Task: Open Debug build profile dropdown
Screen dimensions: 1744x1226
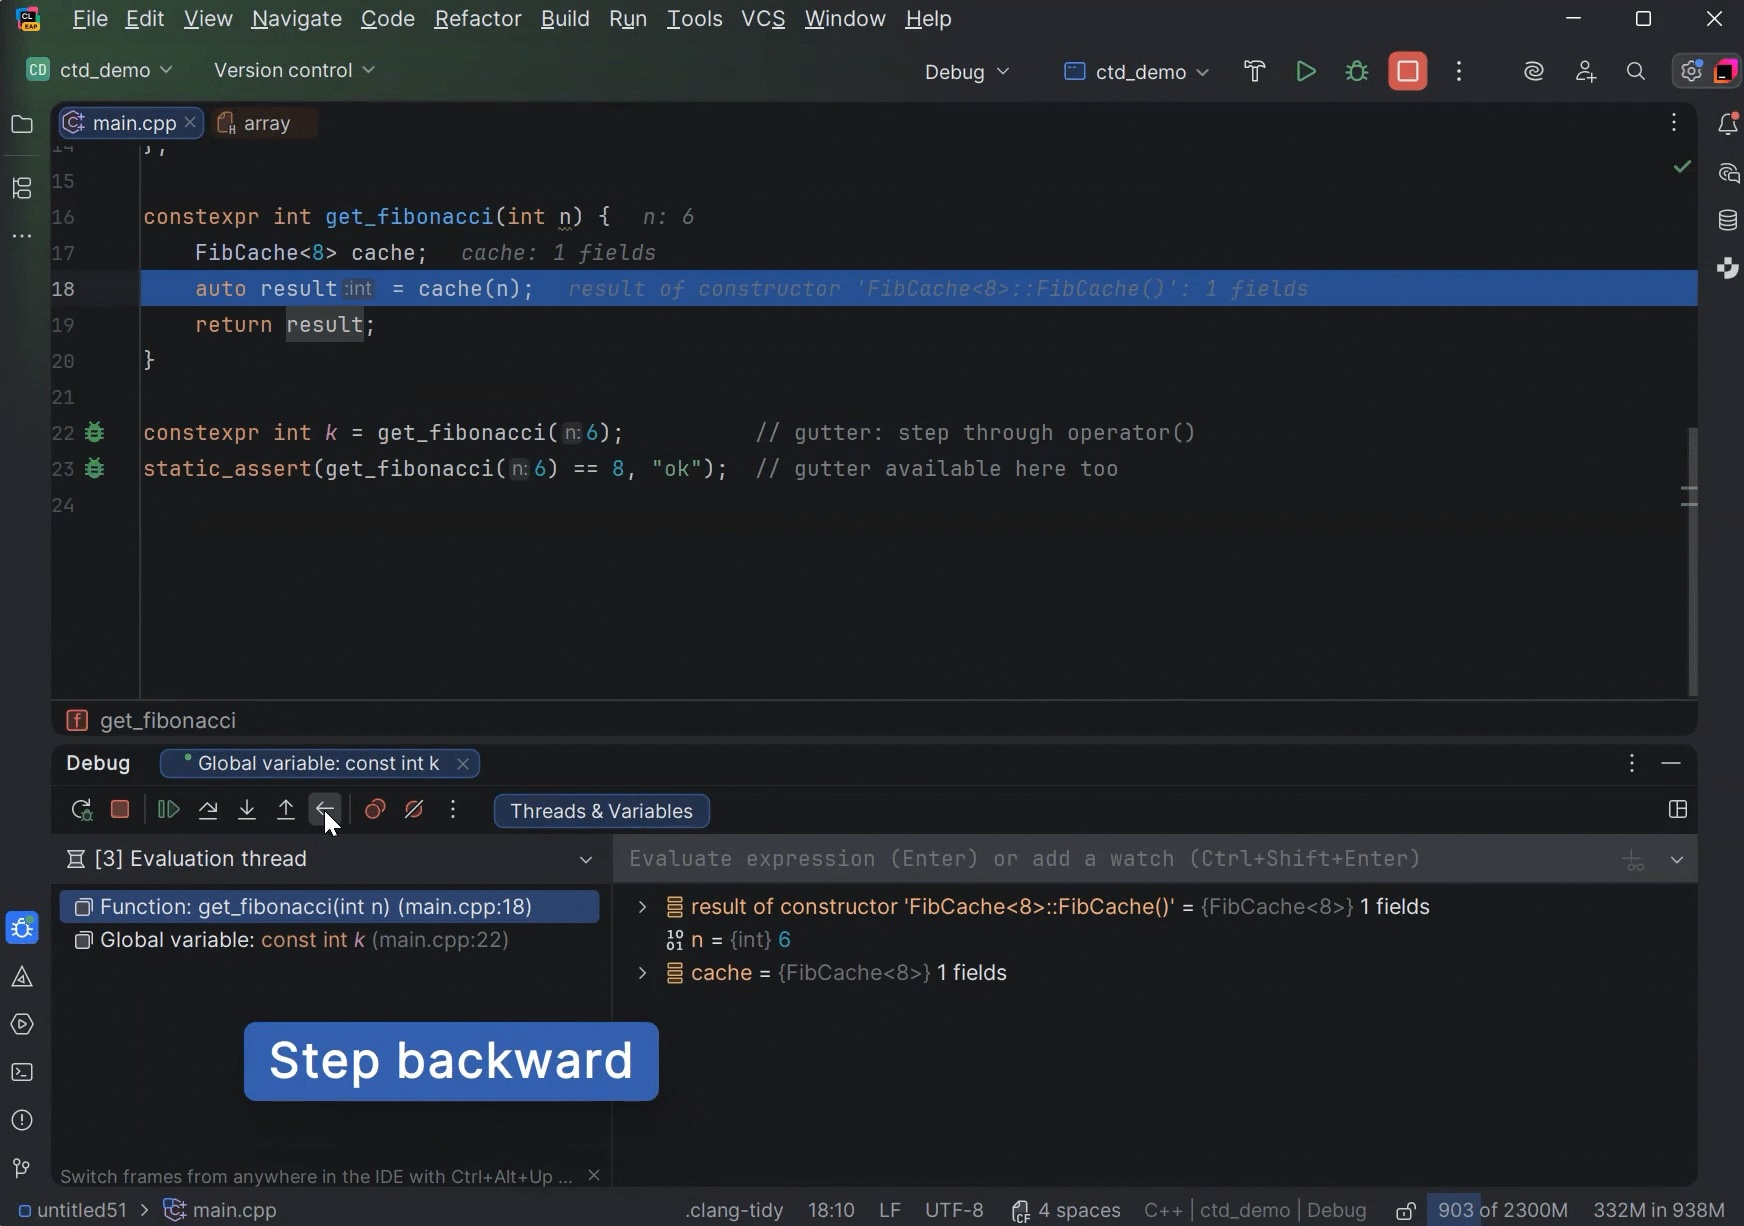Action: 967,72
